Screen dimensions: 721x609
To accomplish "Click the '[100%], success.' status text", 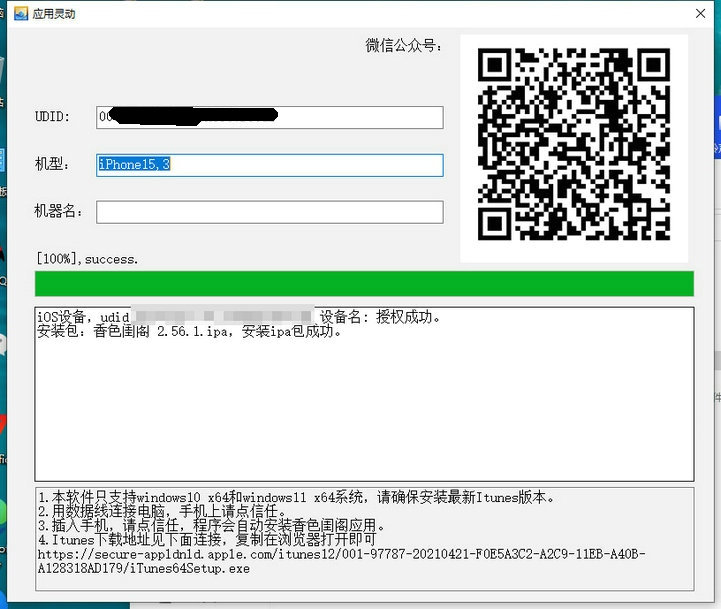I will (87, 259).
